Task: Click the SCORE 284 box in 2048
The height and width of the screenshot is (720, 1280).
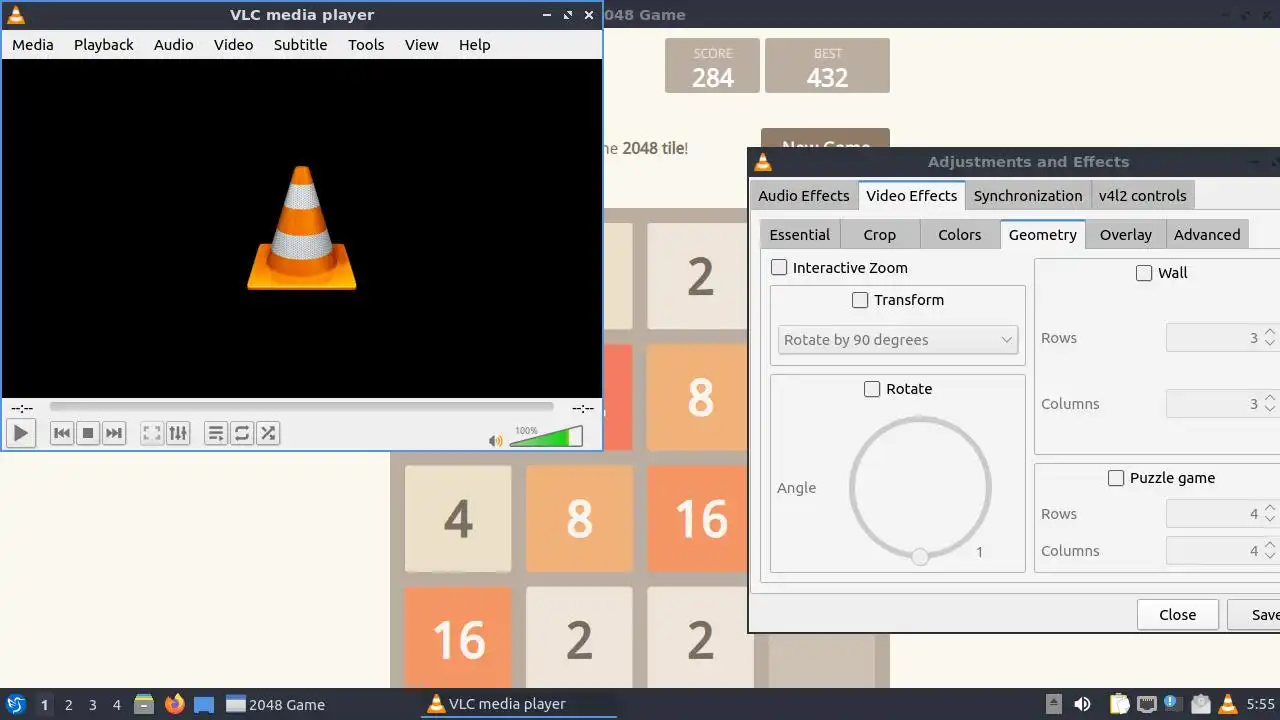Action: click(713, 66)
